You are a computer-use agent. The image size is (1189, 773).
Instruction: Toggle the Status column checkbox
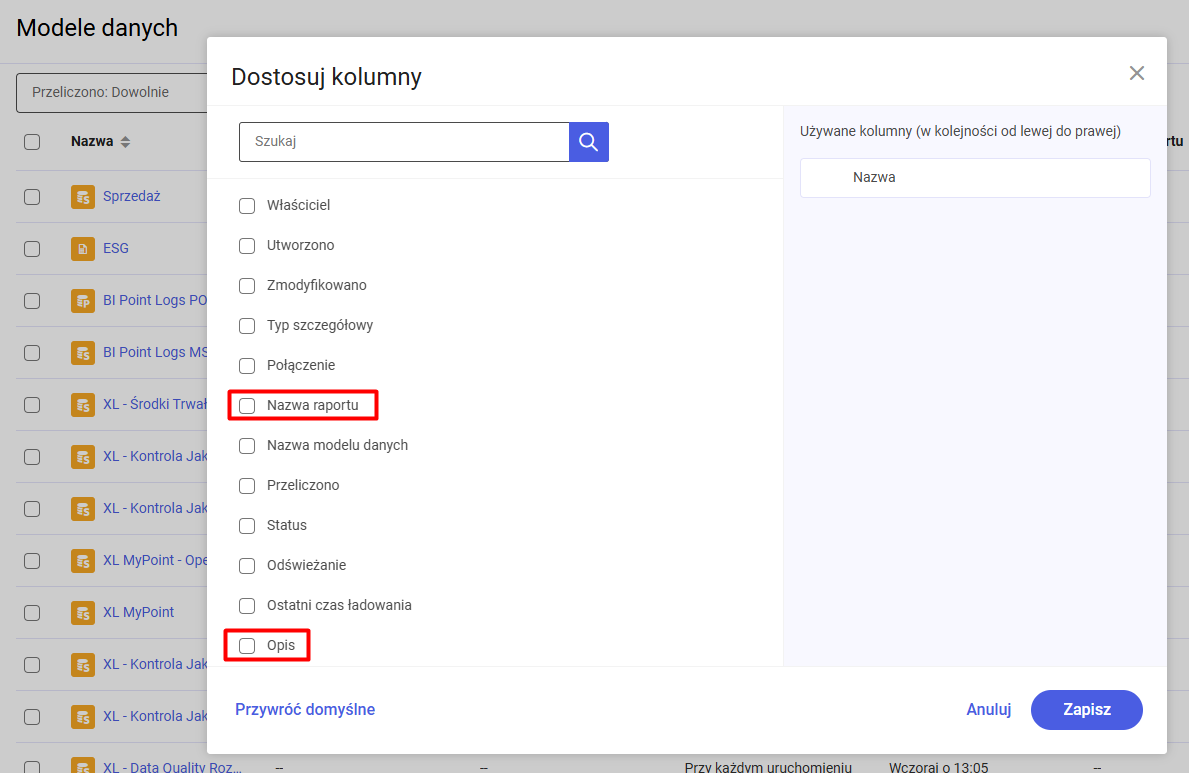point(247,526)
